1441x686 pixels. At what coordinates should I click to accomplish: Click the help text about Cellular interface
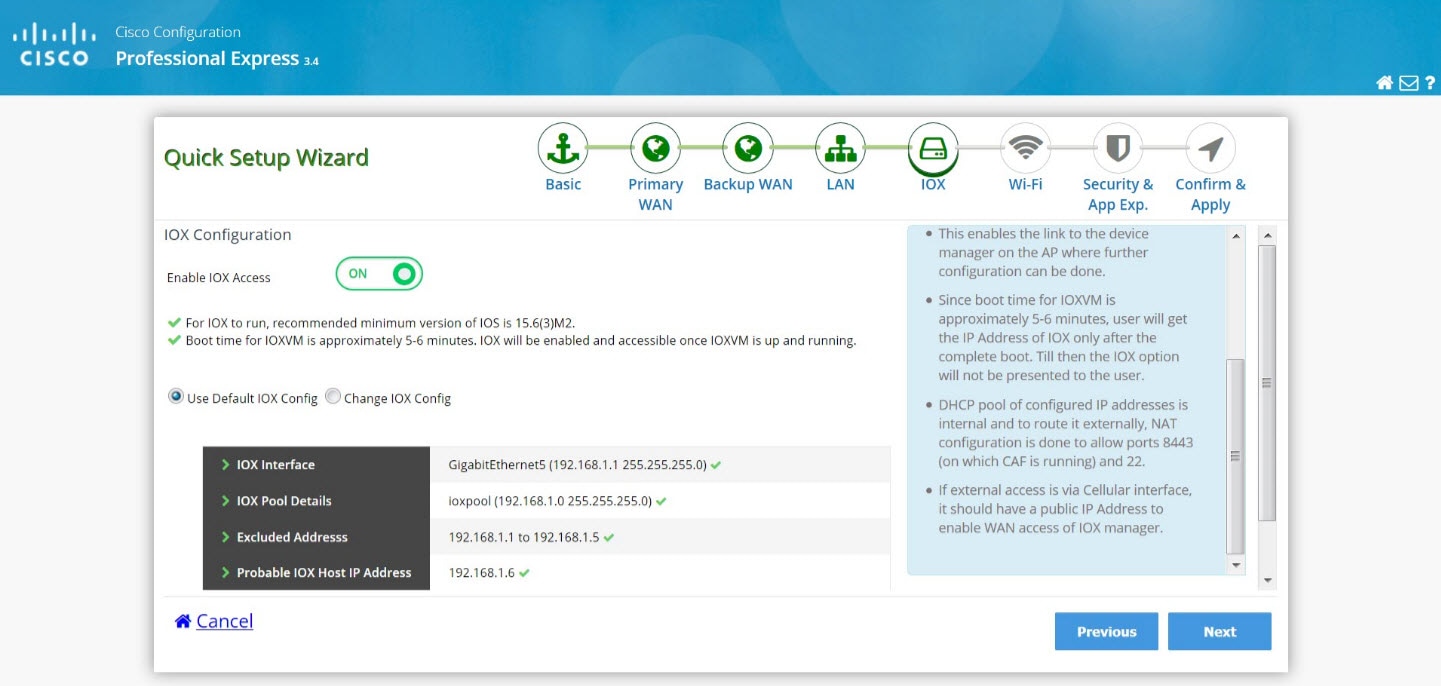(x=1065, y=509)
